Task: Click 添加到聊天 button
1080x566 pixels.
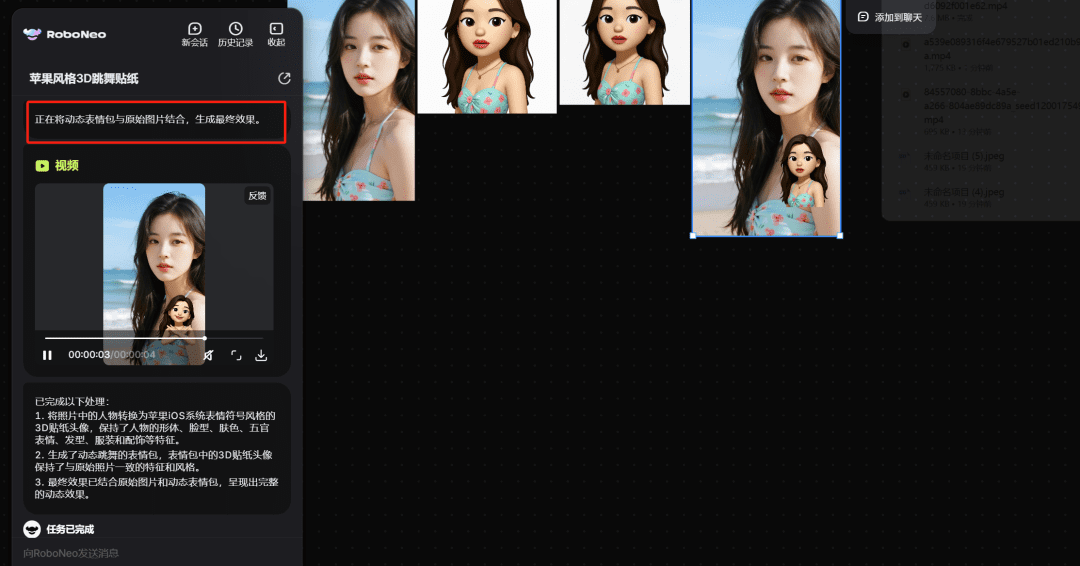Action: (x=890, y=17)
